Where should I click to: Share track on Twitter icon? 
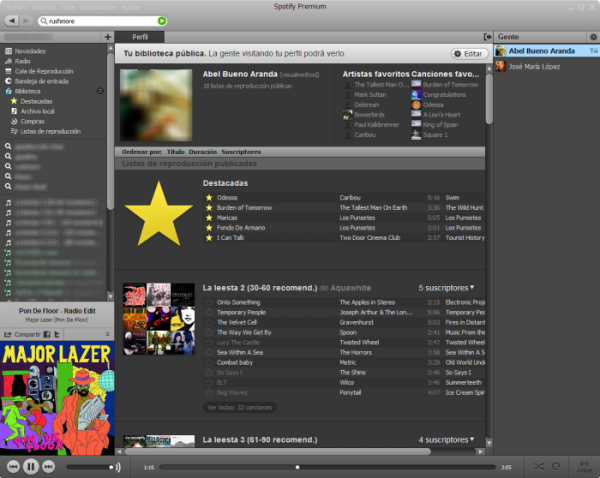click(x=57, y=334)
